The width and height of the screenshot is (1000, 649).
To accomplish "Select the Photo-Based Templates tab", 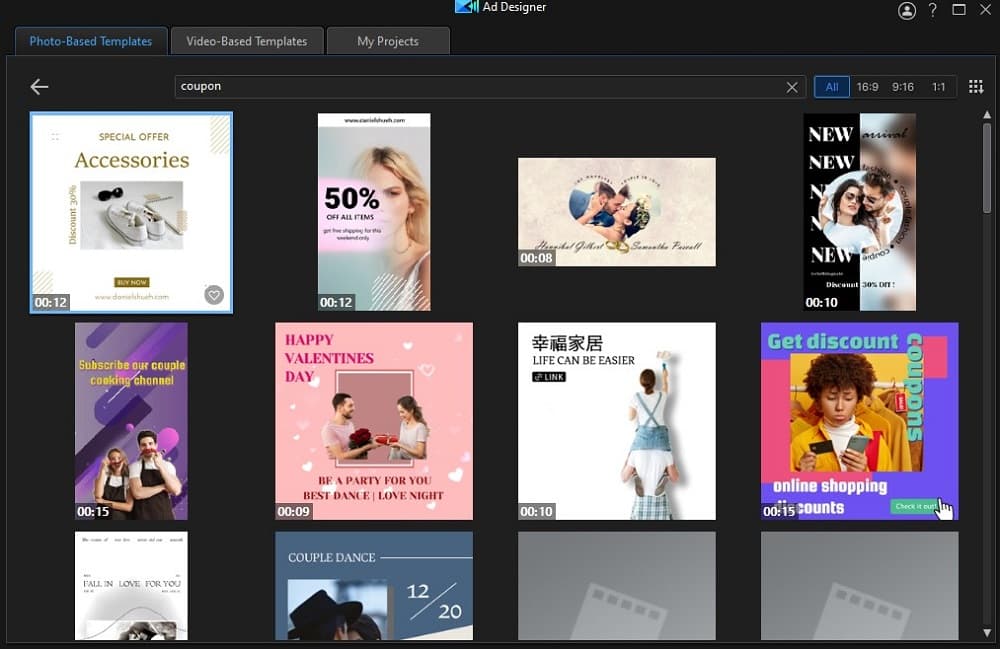I will pos(90,41).
